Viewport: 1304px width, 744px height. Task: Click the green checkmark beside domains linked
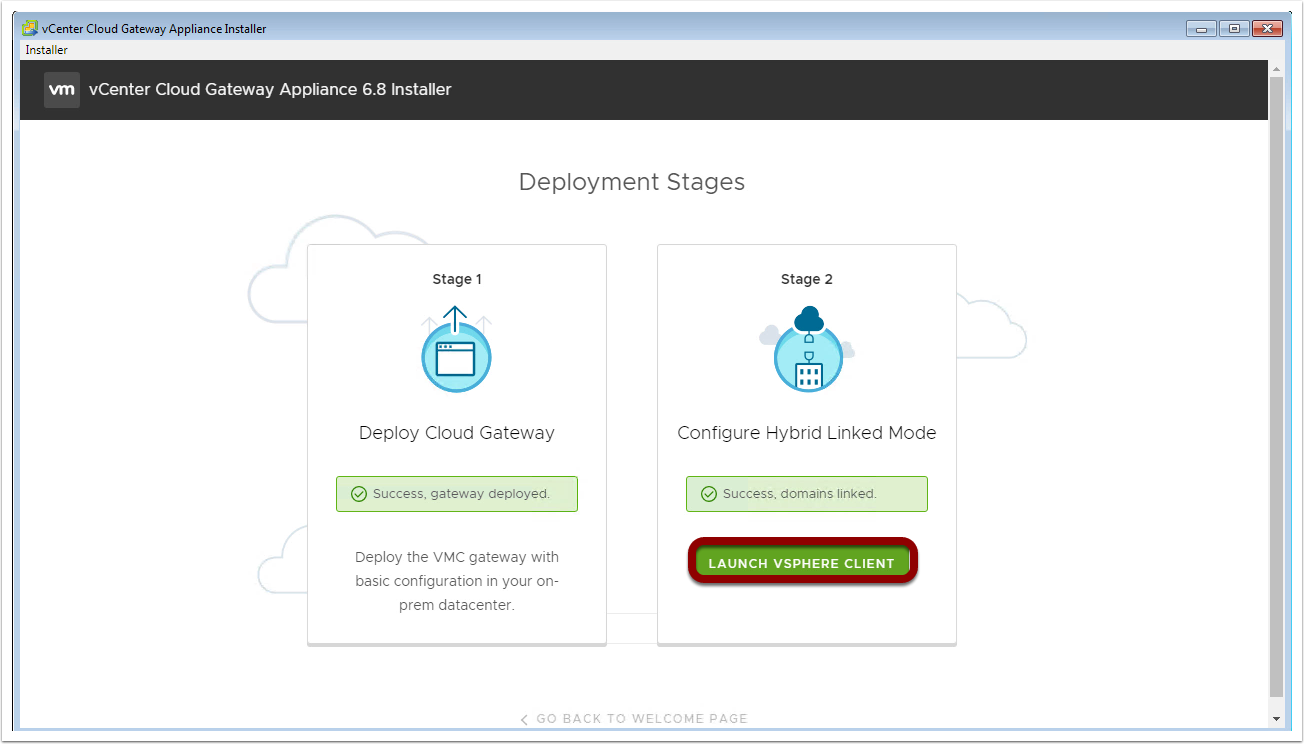[x=708, y=494]
